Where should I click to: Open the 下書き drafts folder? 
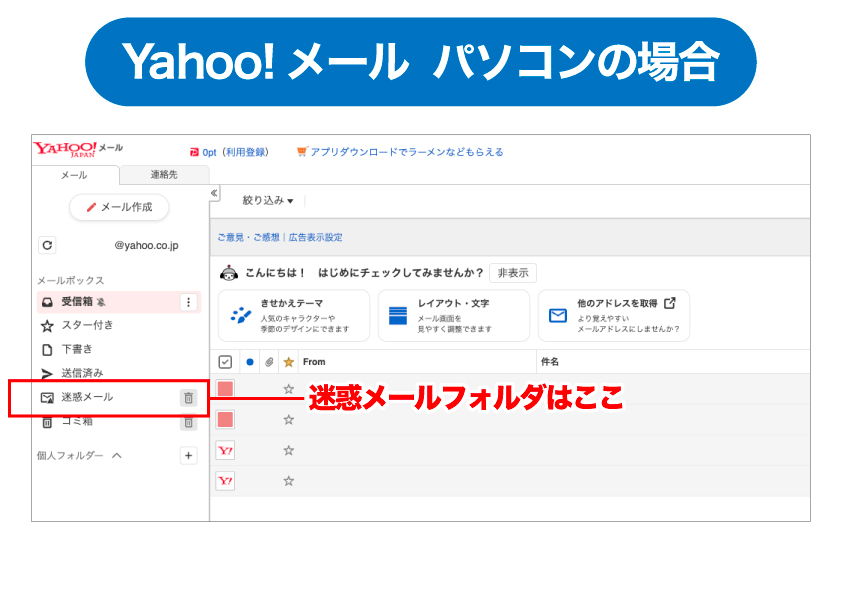[x=67, y=350]
